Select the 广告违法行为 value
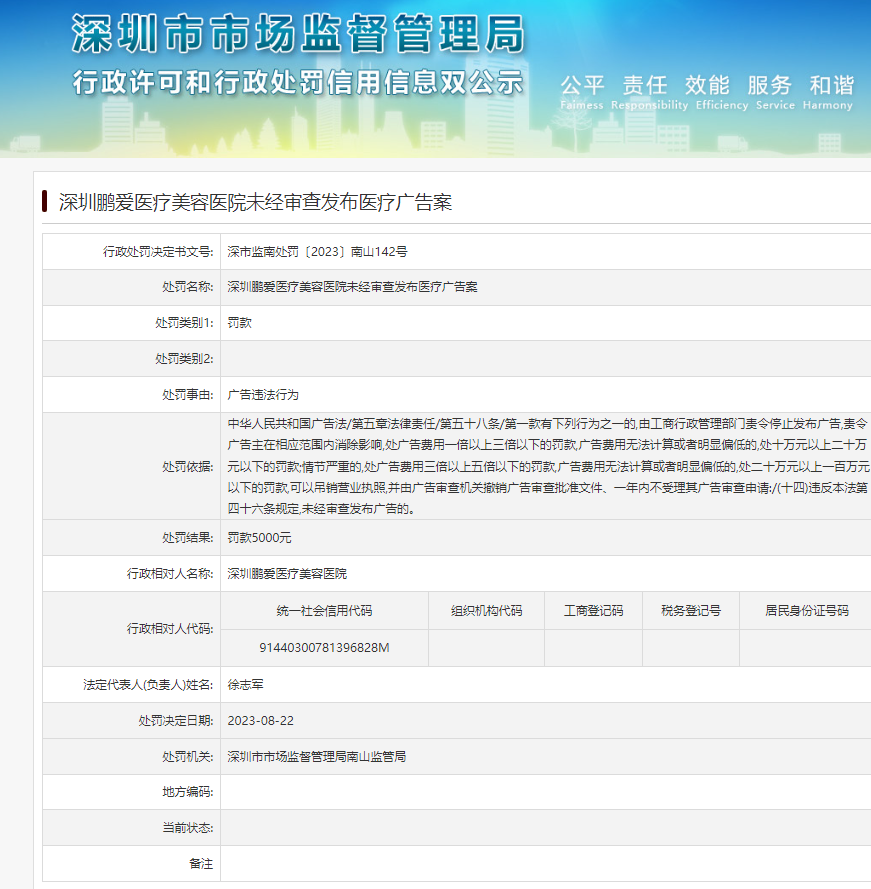This screenshot has width=871, height=889. [263, 395]
